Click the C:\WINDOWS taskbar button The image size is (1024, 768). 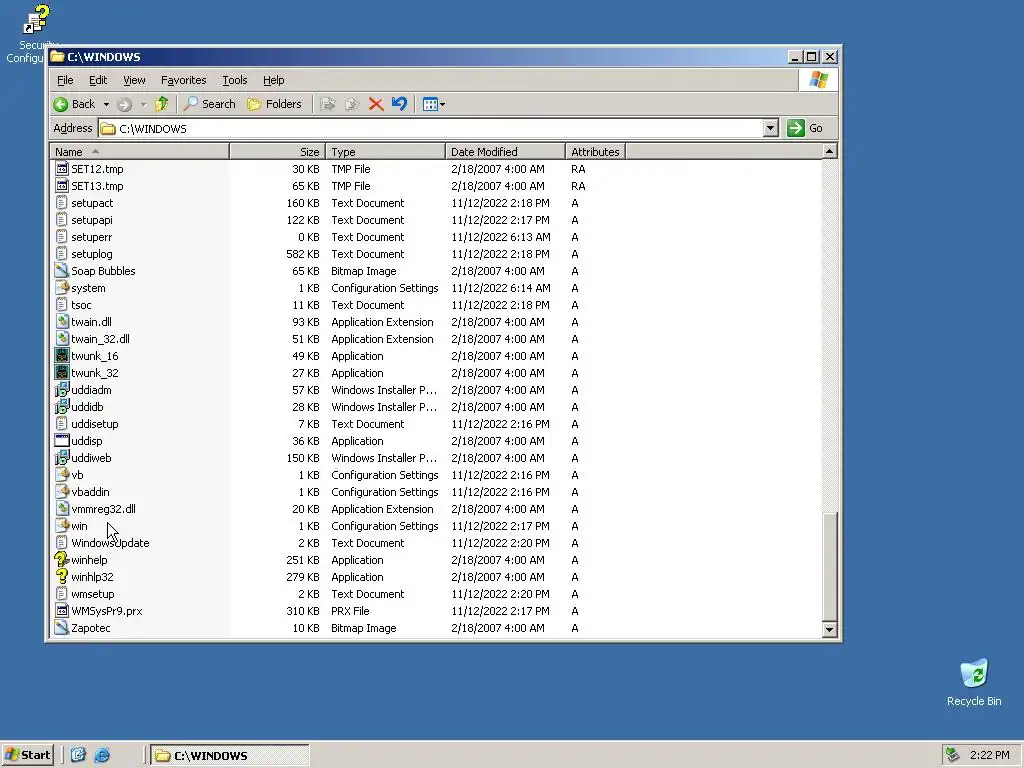(x=230, y=755)
